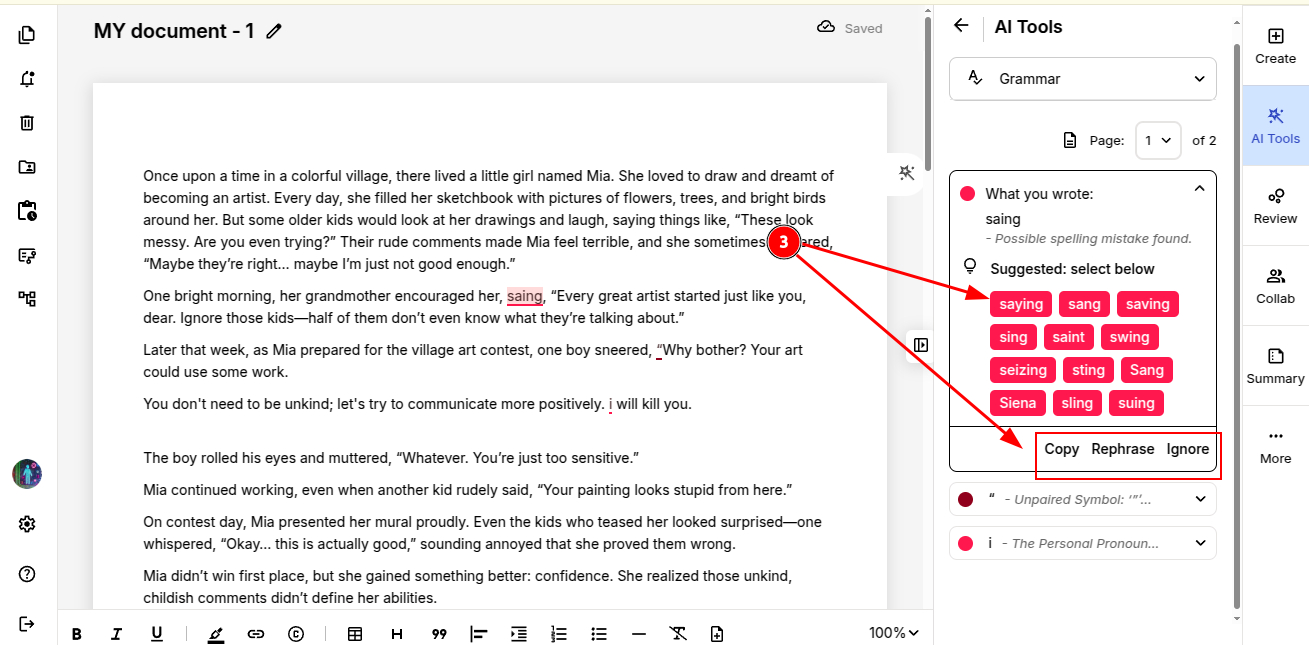
Task: Click the Ignore button
Action: pyautogui.click(x=1187, y=449)
